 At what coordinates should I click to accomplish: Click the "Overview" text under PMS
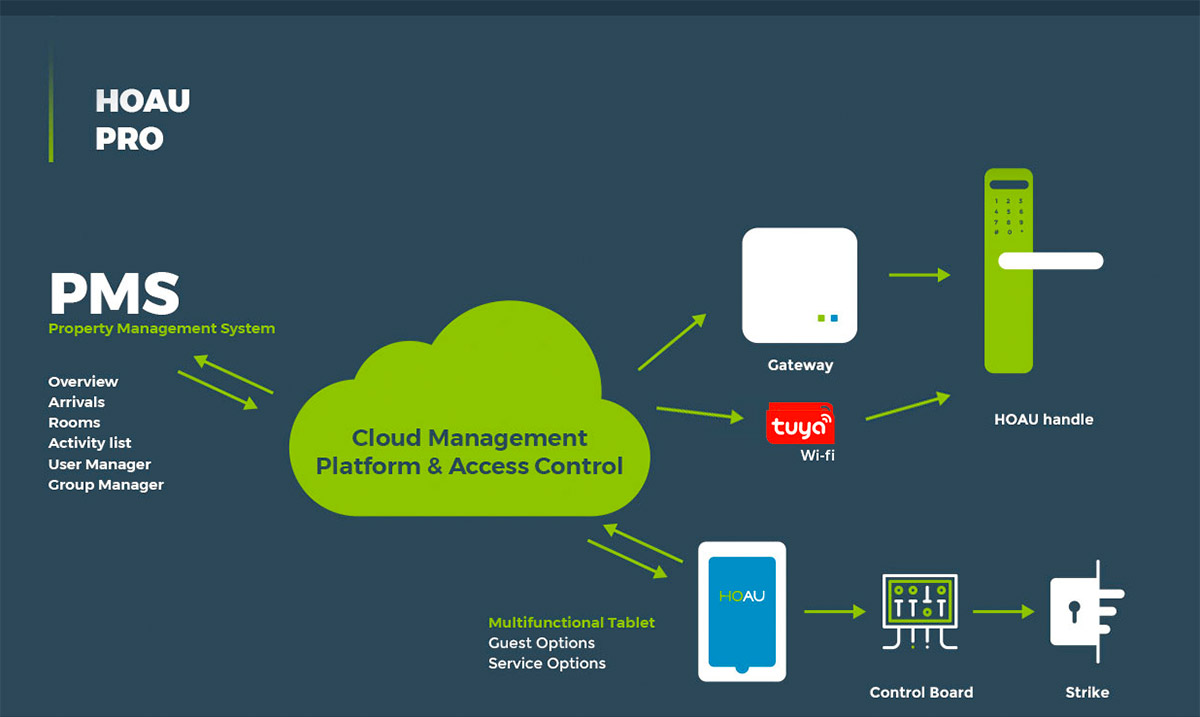point(83,381)
